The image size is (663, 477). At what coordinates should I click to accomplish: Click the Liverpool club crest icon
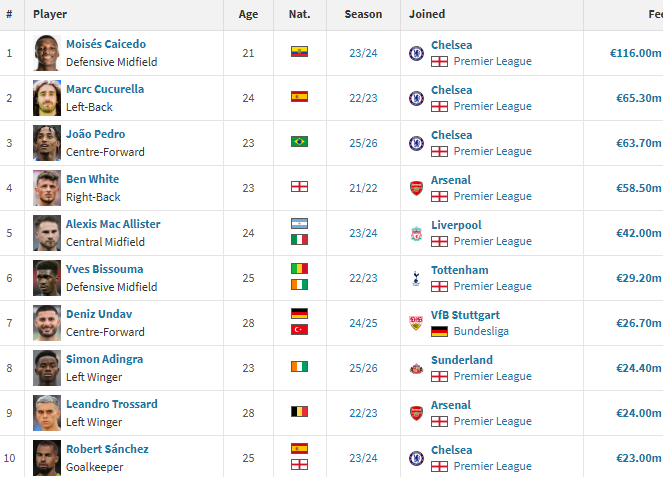pos(416,233)
